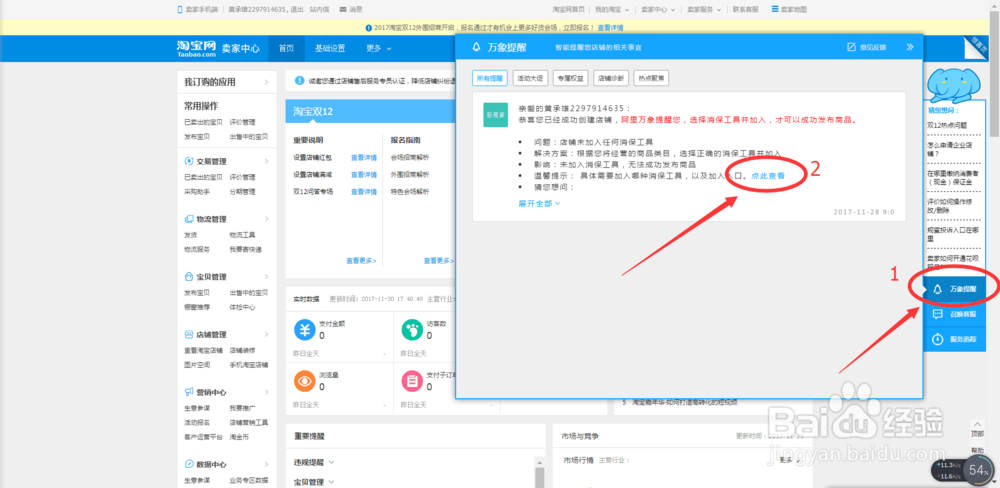Click the 新商家 green avatar tile

point(496,115)
